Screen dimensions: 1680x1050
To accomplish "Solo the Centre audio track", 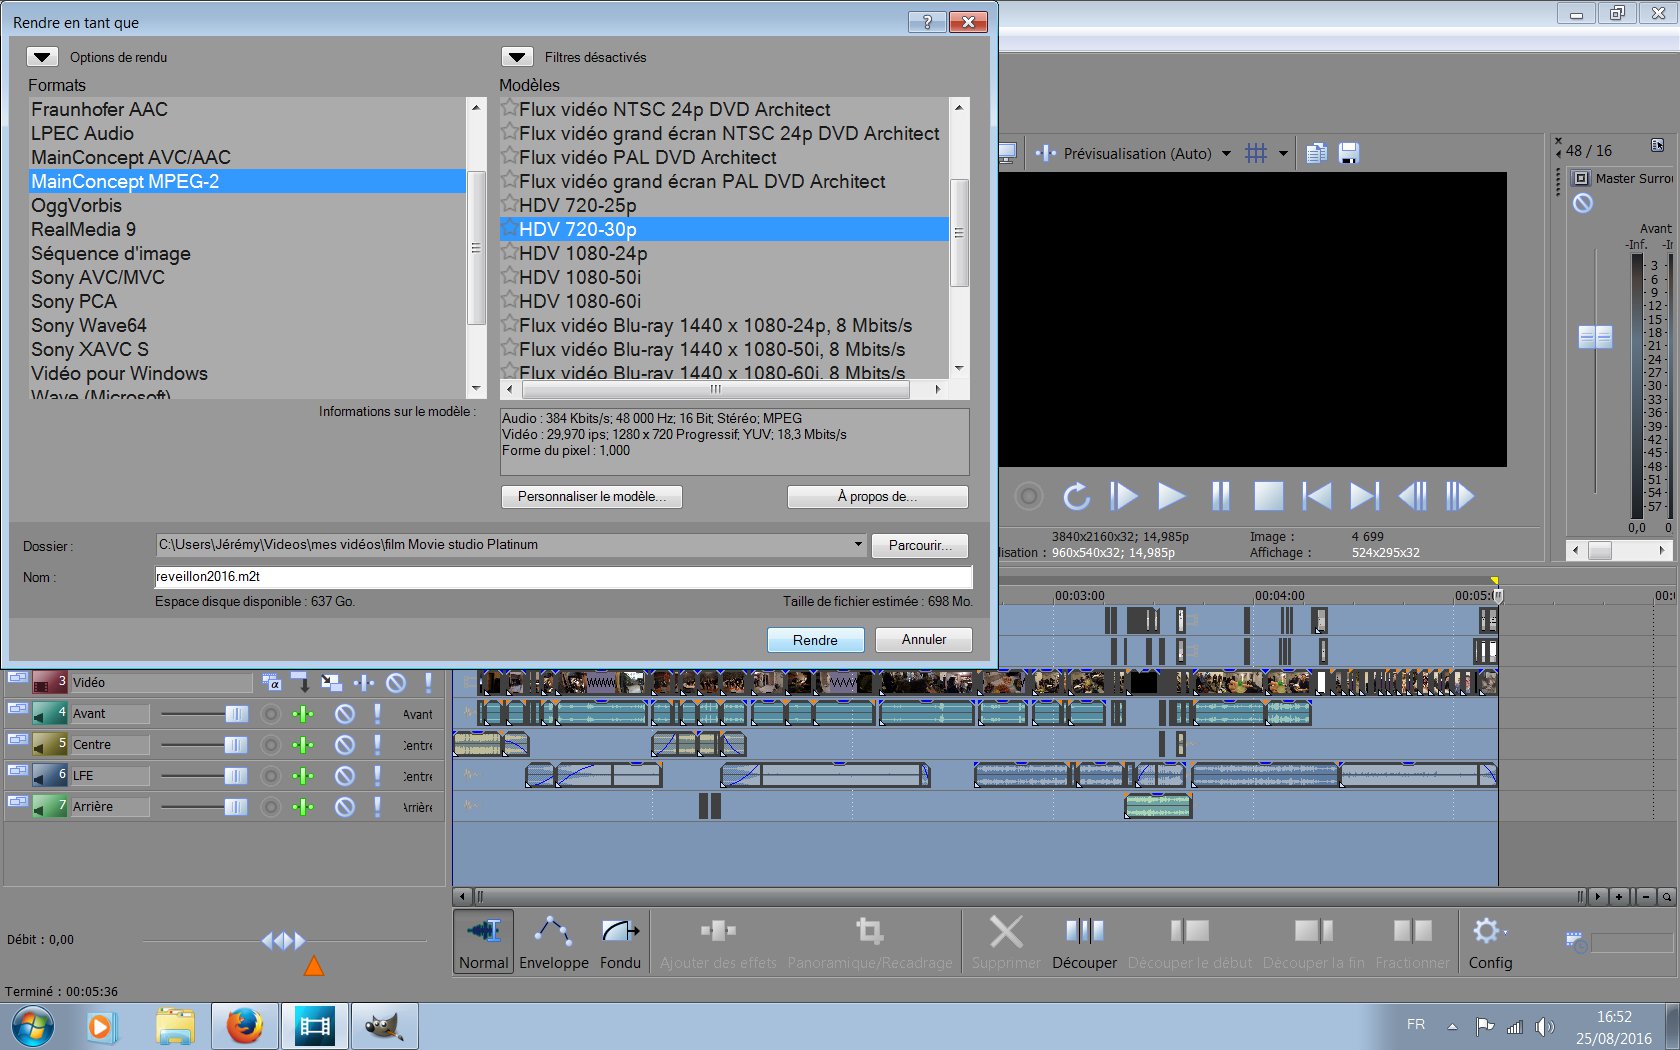I will (x=377, y=745).
